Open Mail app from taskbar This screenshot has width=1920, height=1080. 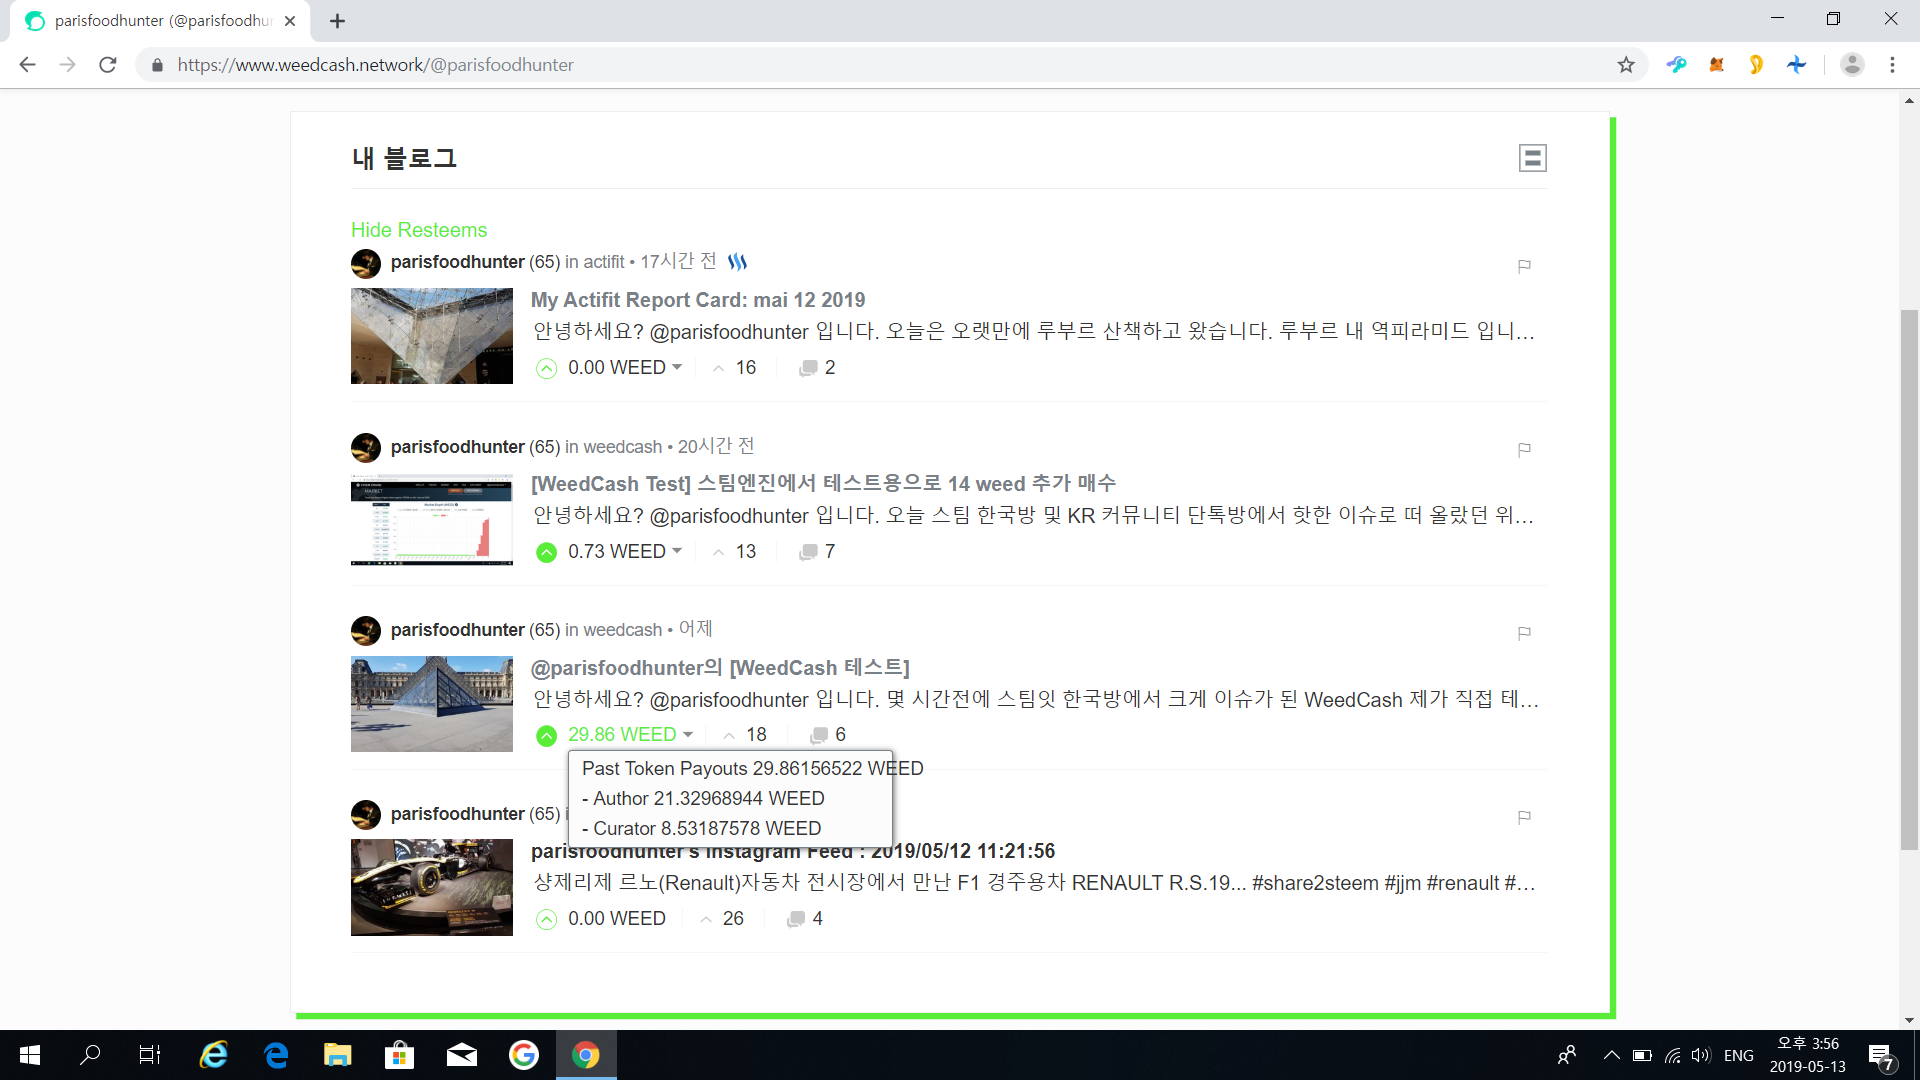pos(461,1055)
